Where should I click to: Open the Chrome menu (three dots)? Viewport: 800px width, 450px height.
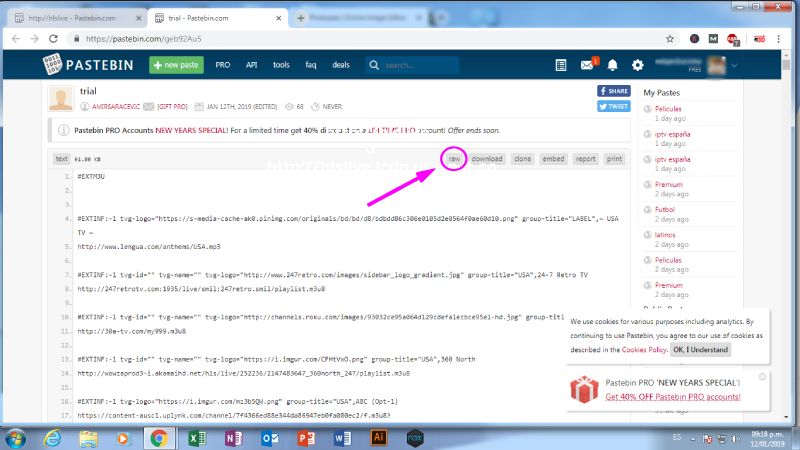tap(779, 39)
